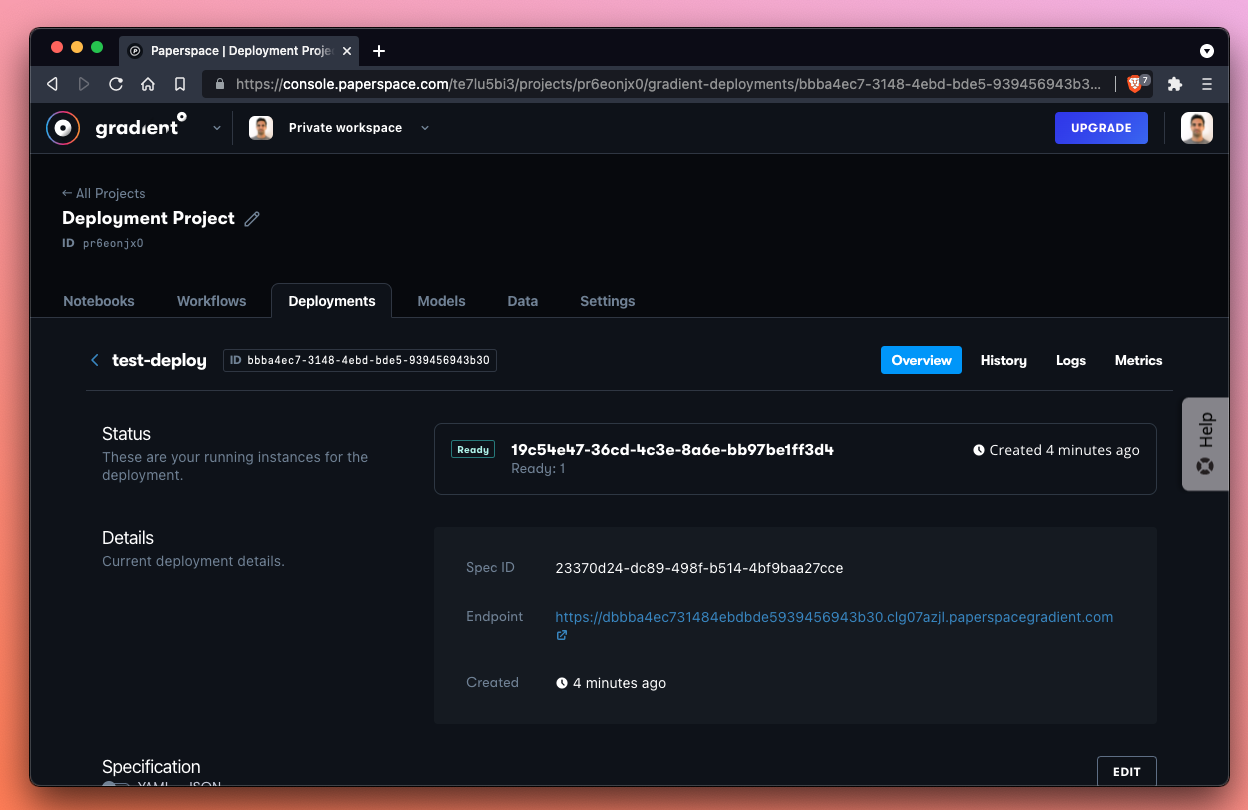The image size is (1248, 810).
Task: Click project ID pr6eonjx0 text
Action: pyautogui.click(x=113, y=243)
